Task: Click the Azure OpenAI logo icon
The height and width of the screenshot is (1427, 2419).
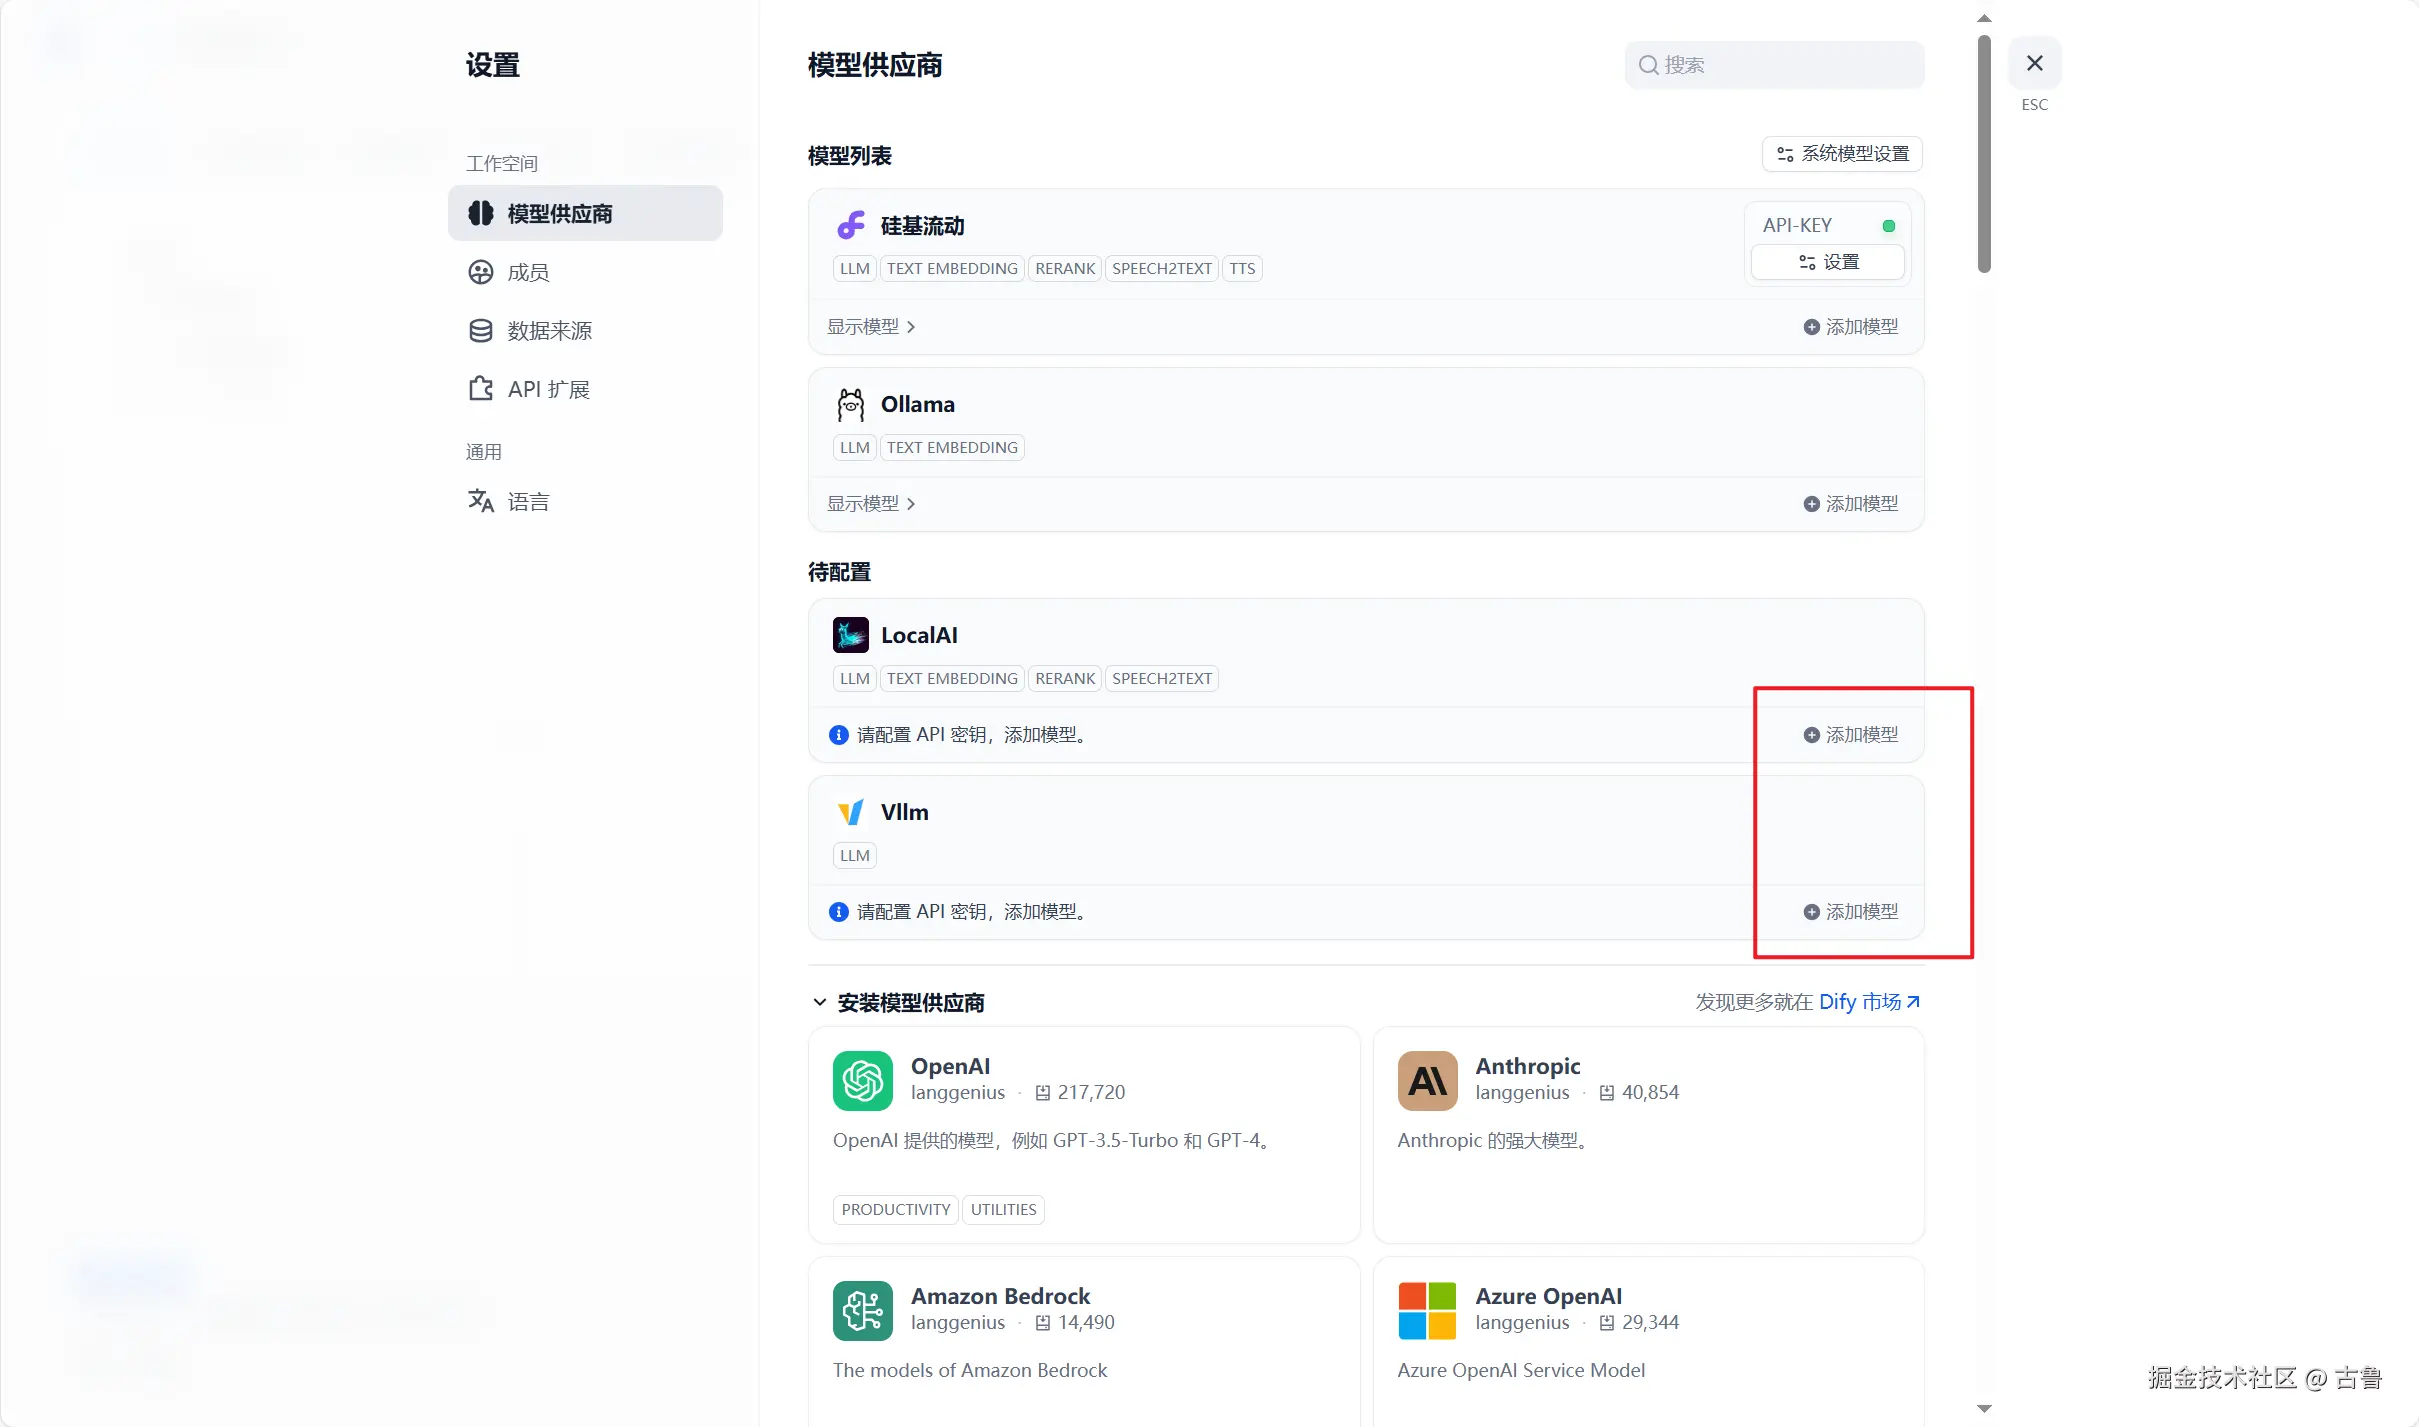Action: pyautogui.click(x=1427, y=1310)
